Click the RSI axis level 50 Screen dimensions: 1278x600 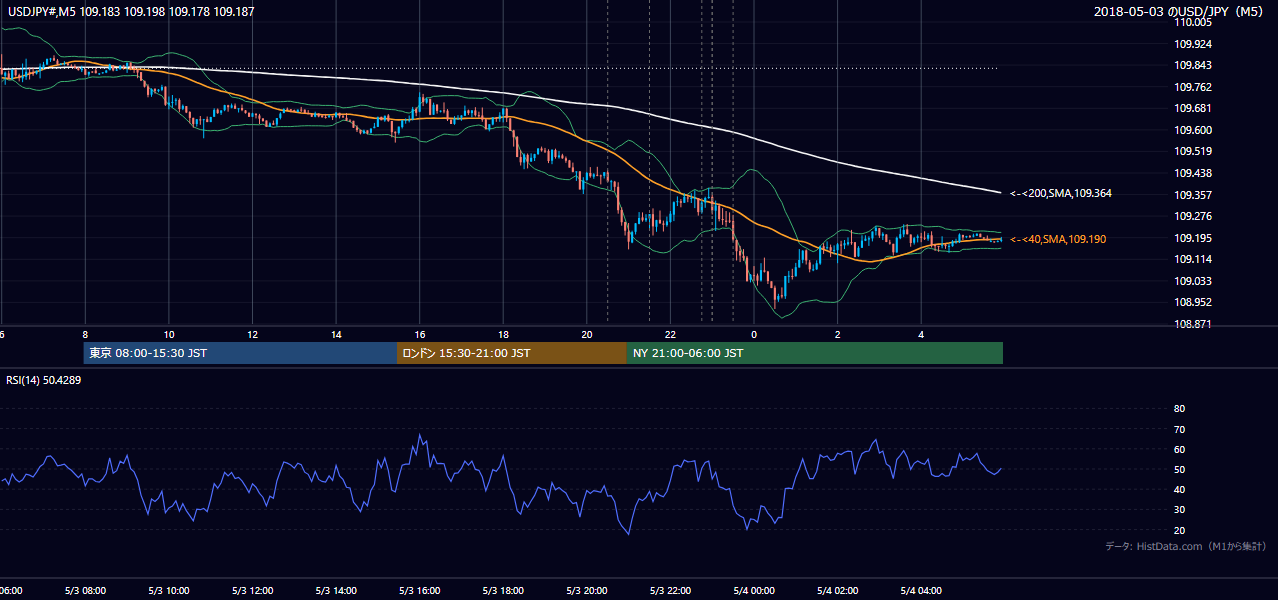coord(1179,469)
